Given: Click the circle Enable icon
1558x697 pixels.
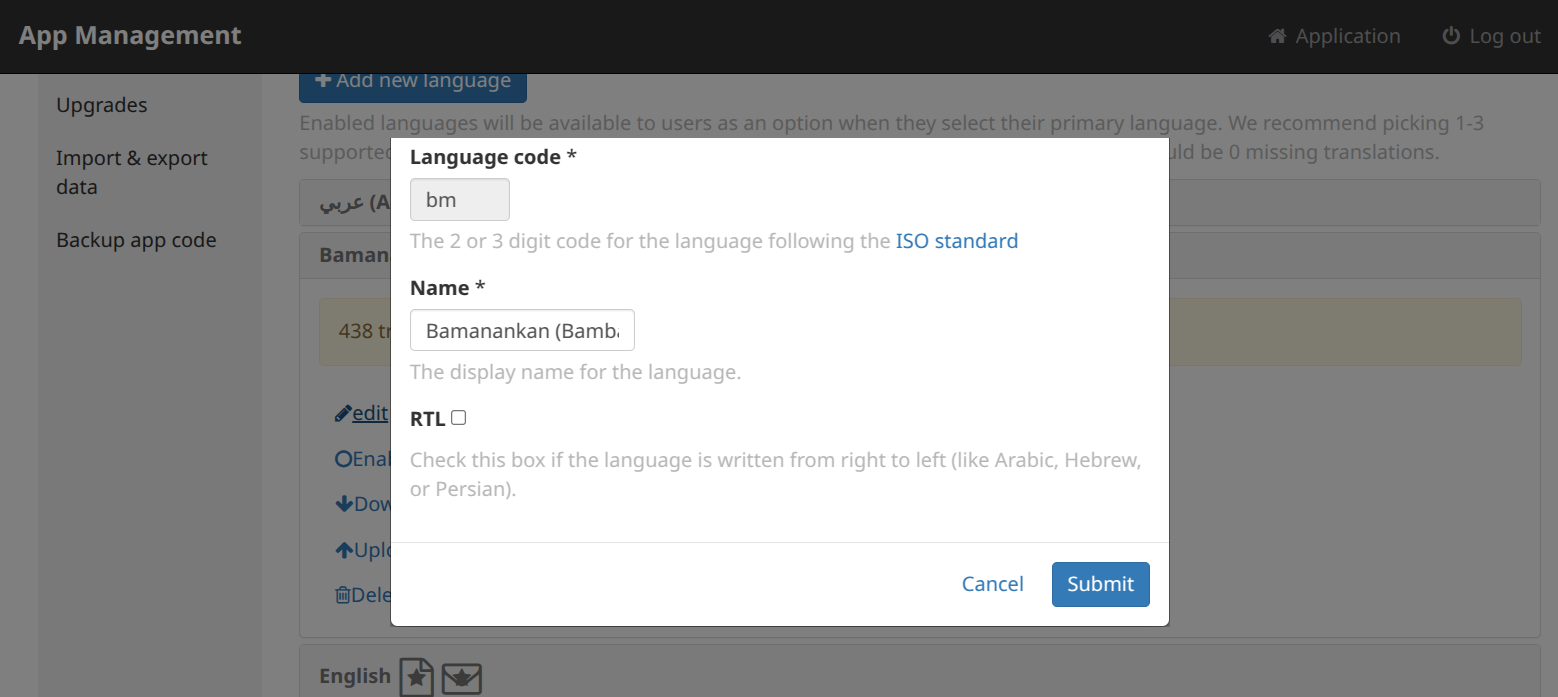Looking at the screenshot, I should [x=343, y=459].
